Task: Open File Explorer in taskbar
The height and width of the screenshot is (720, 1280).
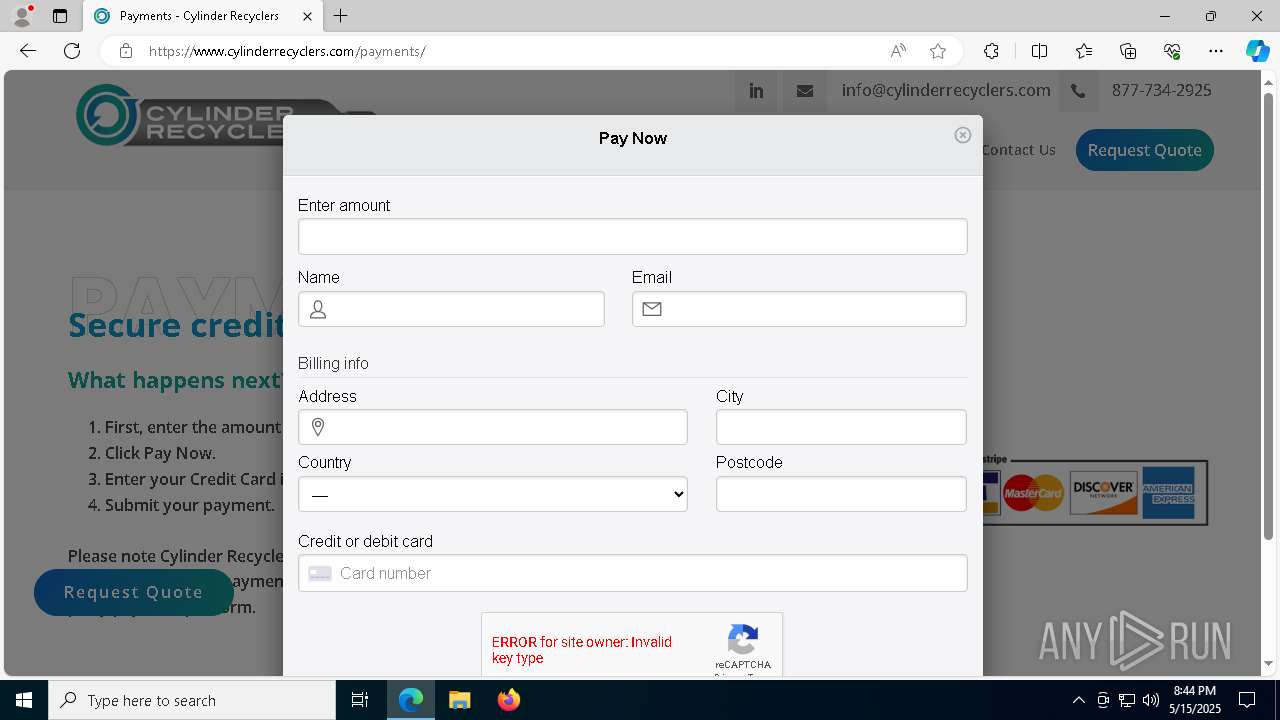Action: pyautogui.click(x=459, y=700)
